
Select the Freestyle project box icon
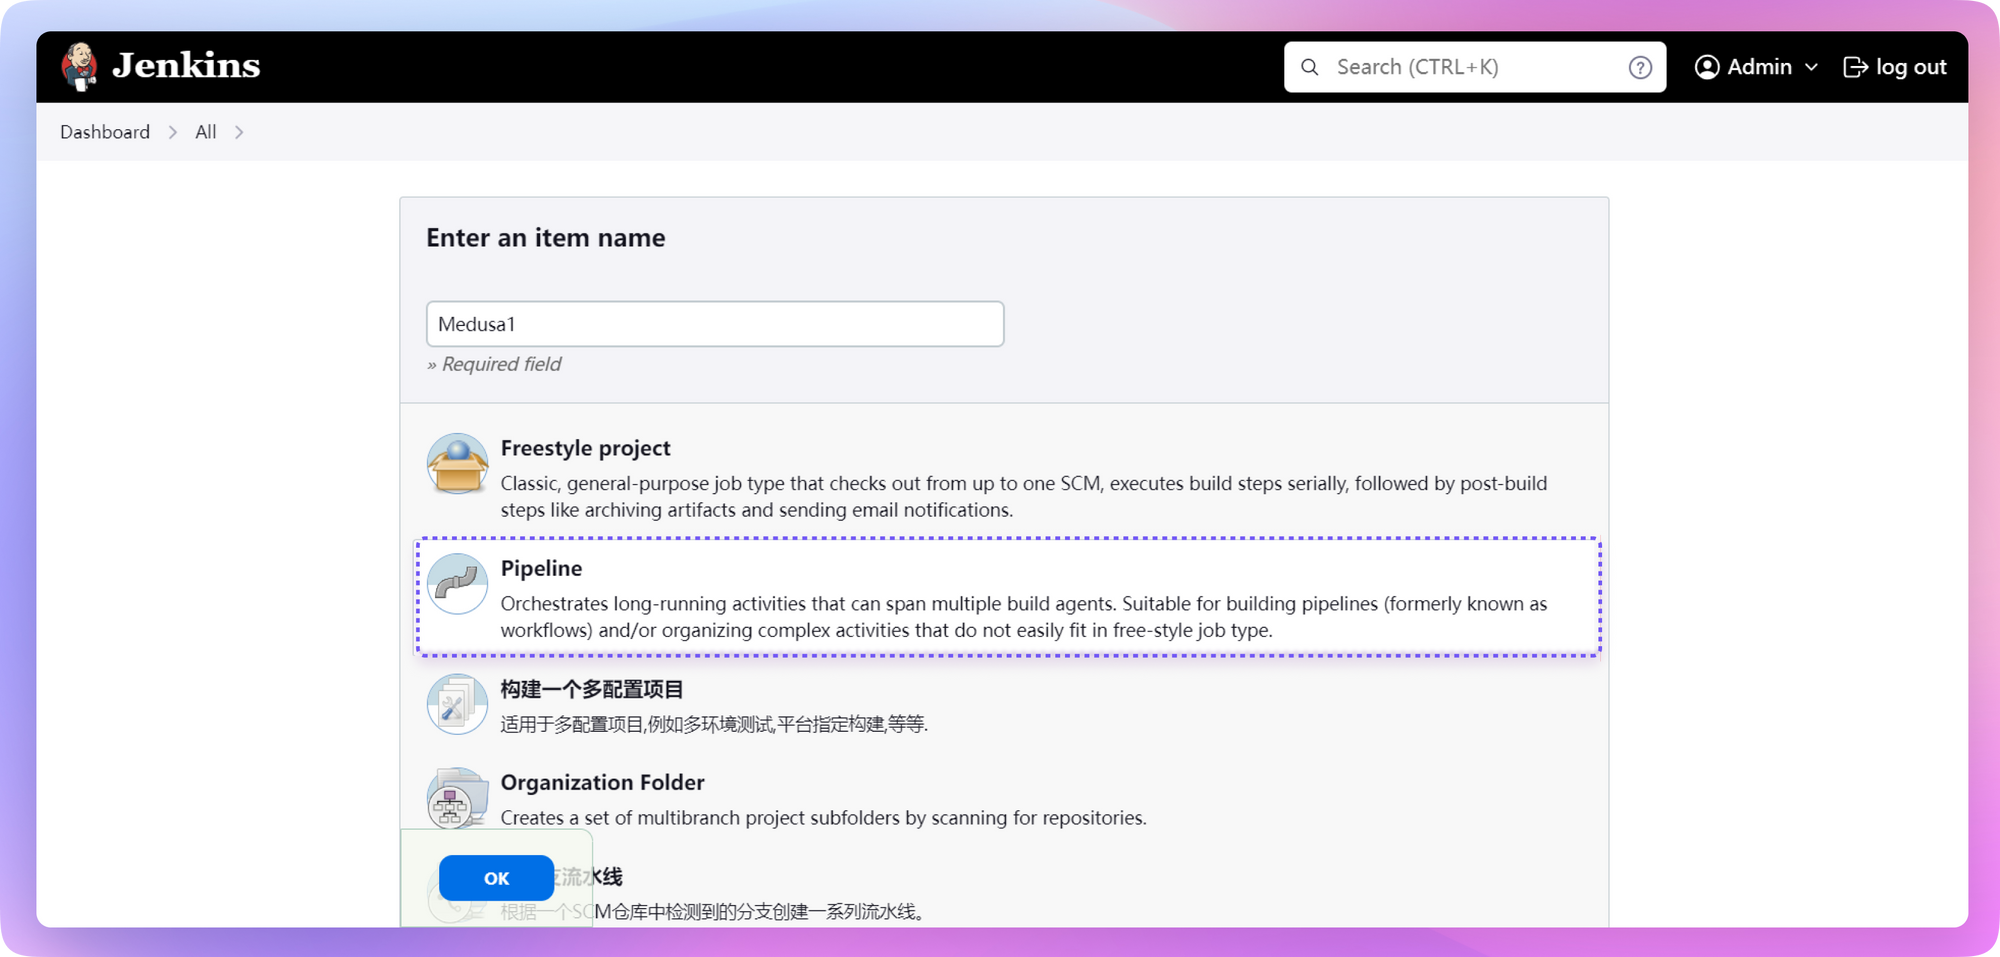457,463
